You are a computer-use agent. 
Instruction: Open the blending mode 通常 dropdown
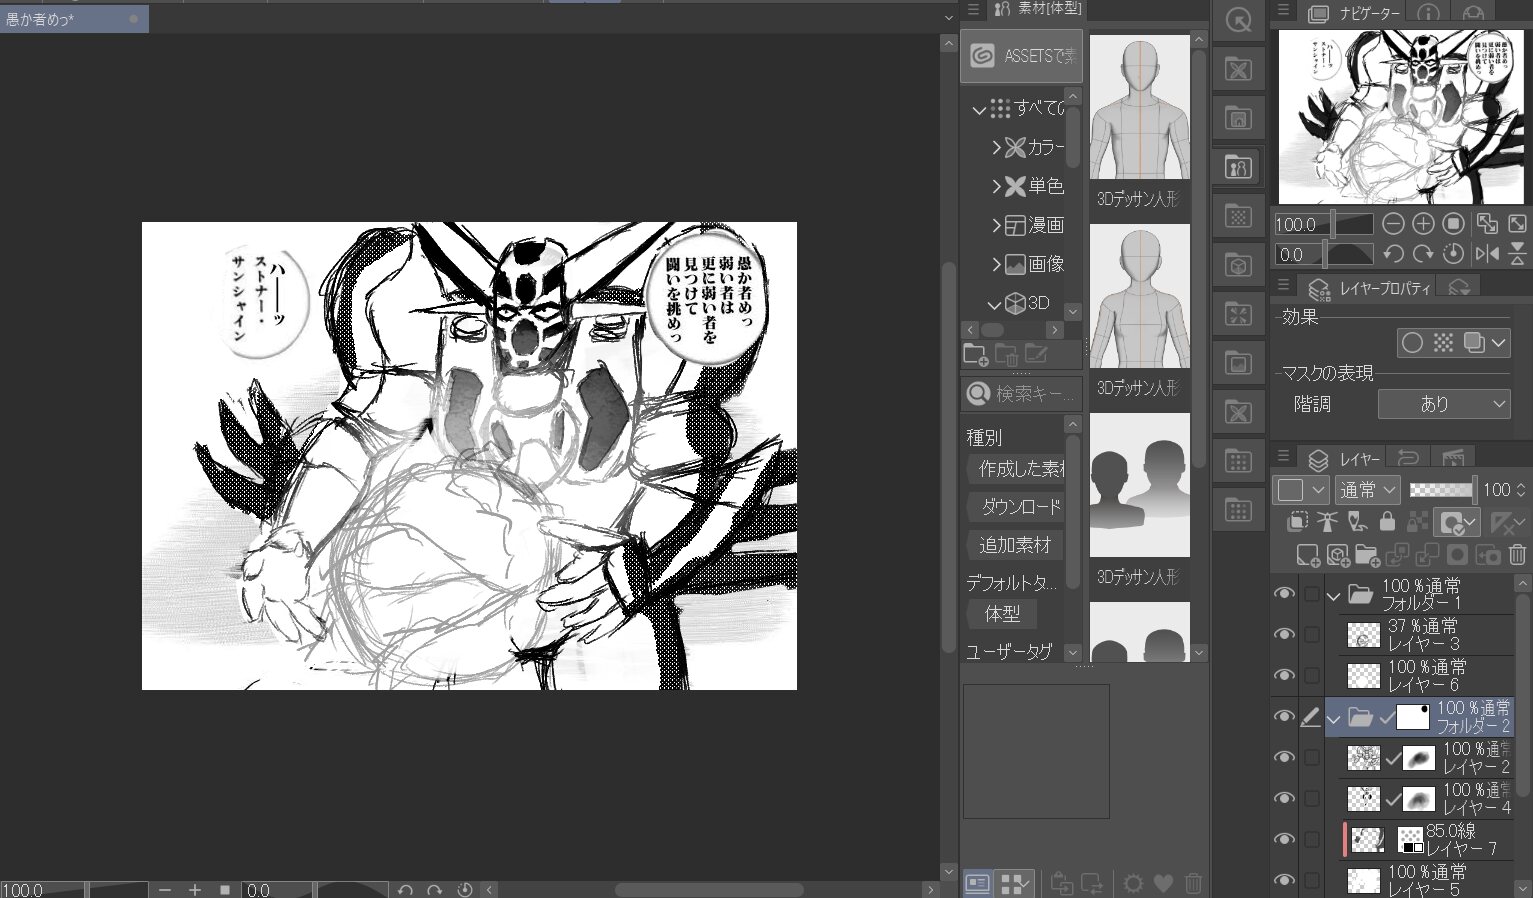pos(1366,490)
